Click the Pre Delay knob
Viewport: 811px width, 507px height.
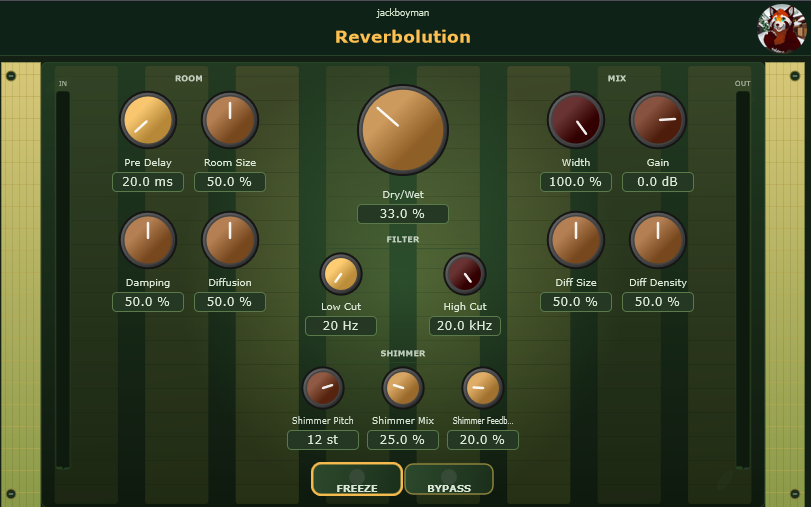coord(148,121)
